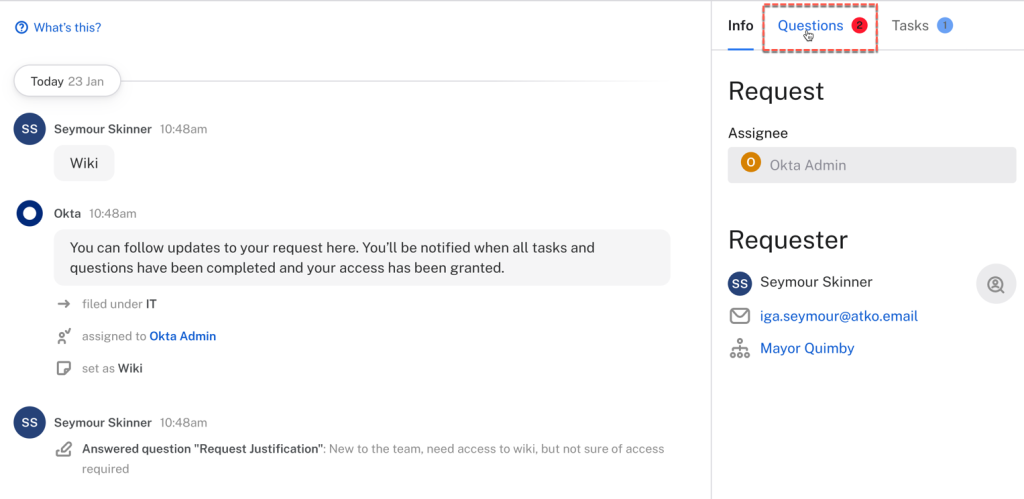Switch to the Tasks tab
1024x499 pixels.
(910, 25)
